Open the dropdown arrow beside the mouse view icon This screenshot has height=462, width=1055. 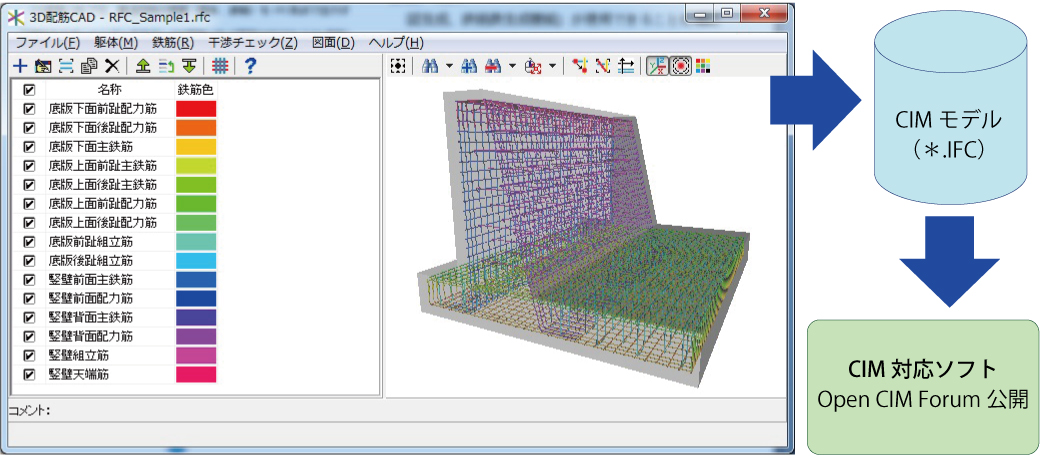(x=552, y=67)
